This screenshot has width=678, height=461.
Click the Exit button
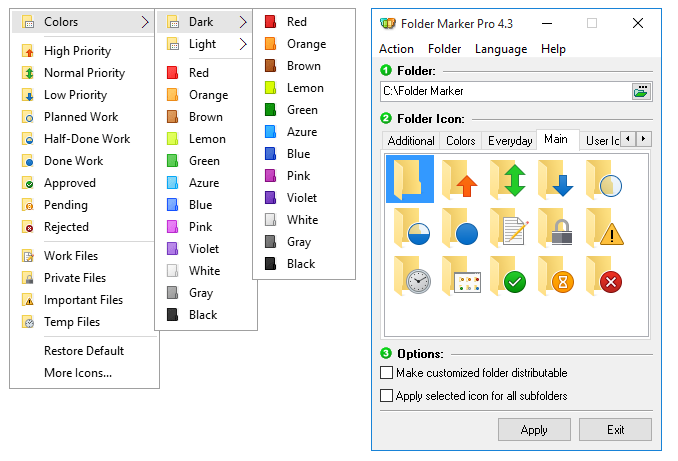(615, 430)
